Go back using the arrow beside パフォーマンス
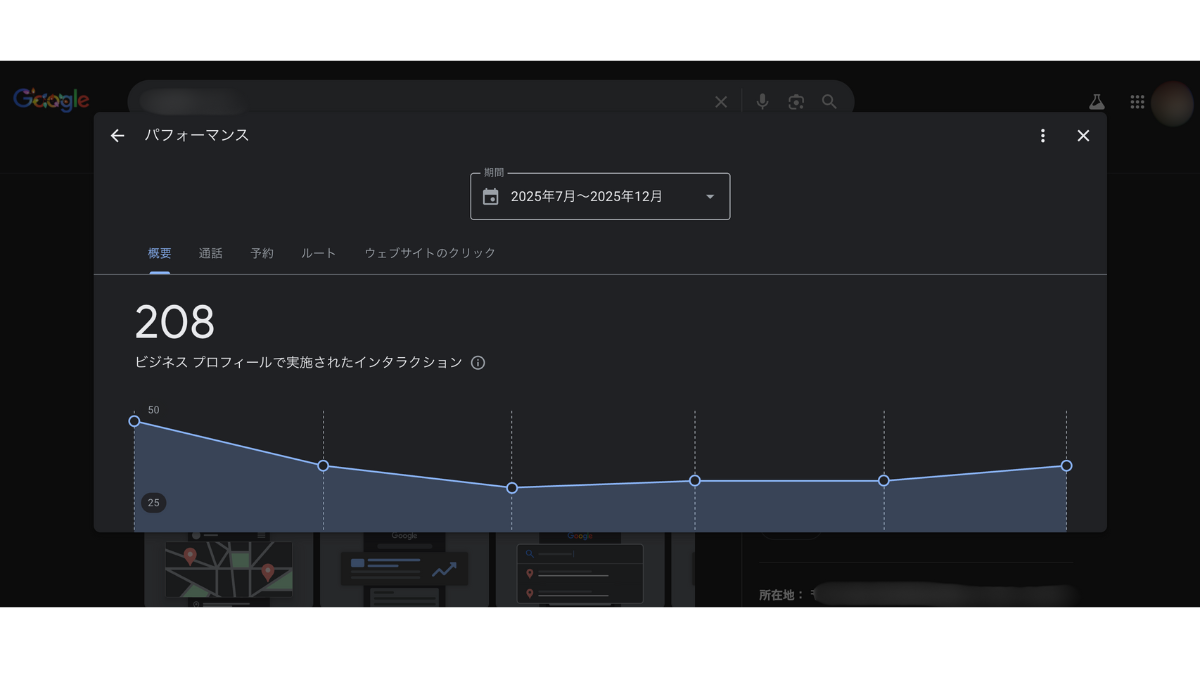 click(x=118, y=136)
